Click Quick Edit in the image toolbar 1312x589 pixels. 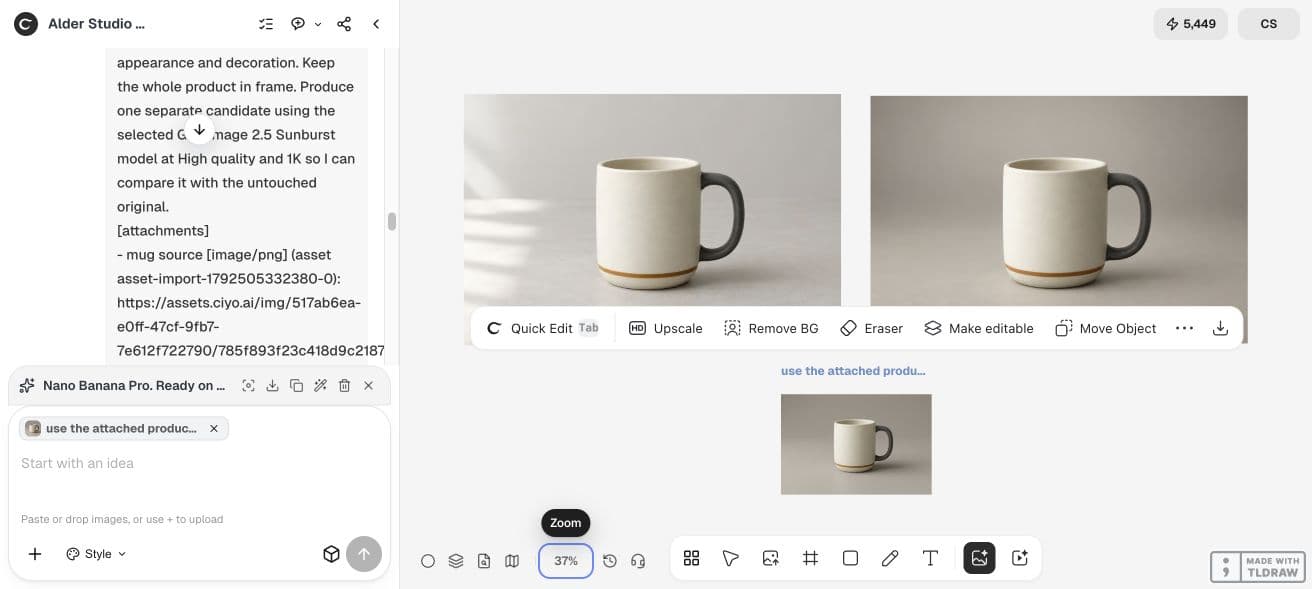pyautogui.click(x=544, y=328)
